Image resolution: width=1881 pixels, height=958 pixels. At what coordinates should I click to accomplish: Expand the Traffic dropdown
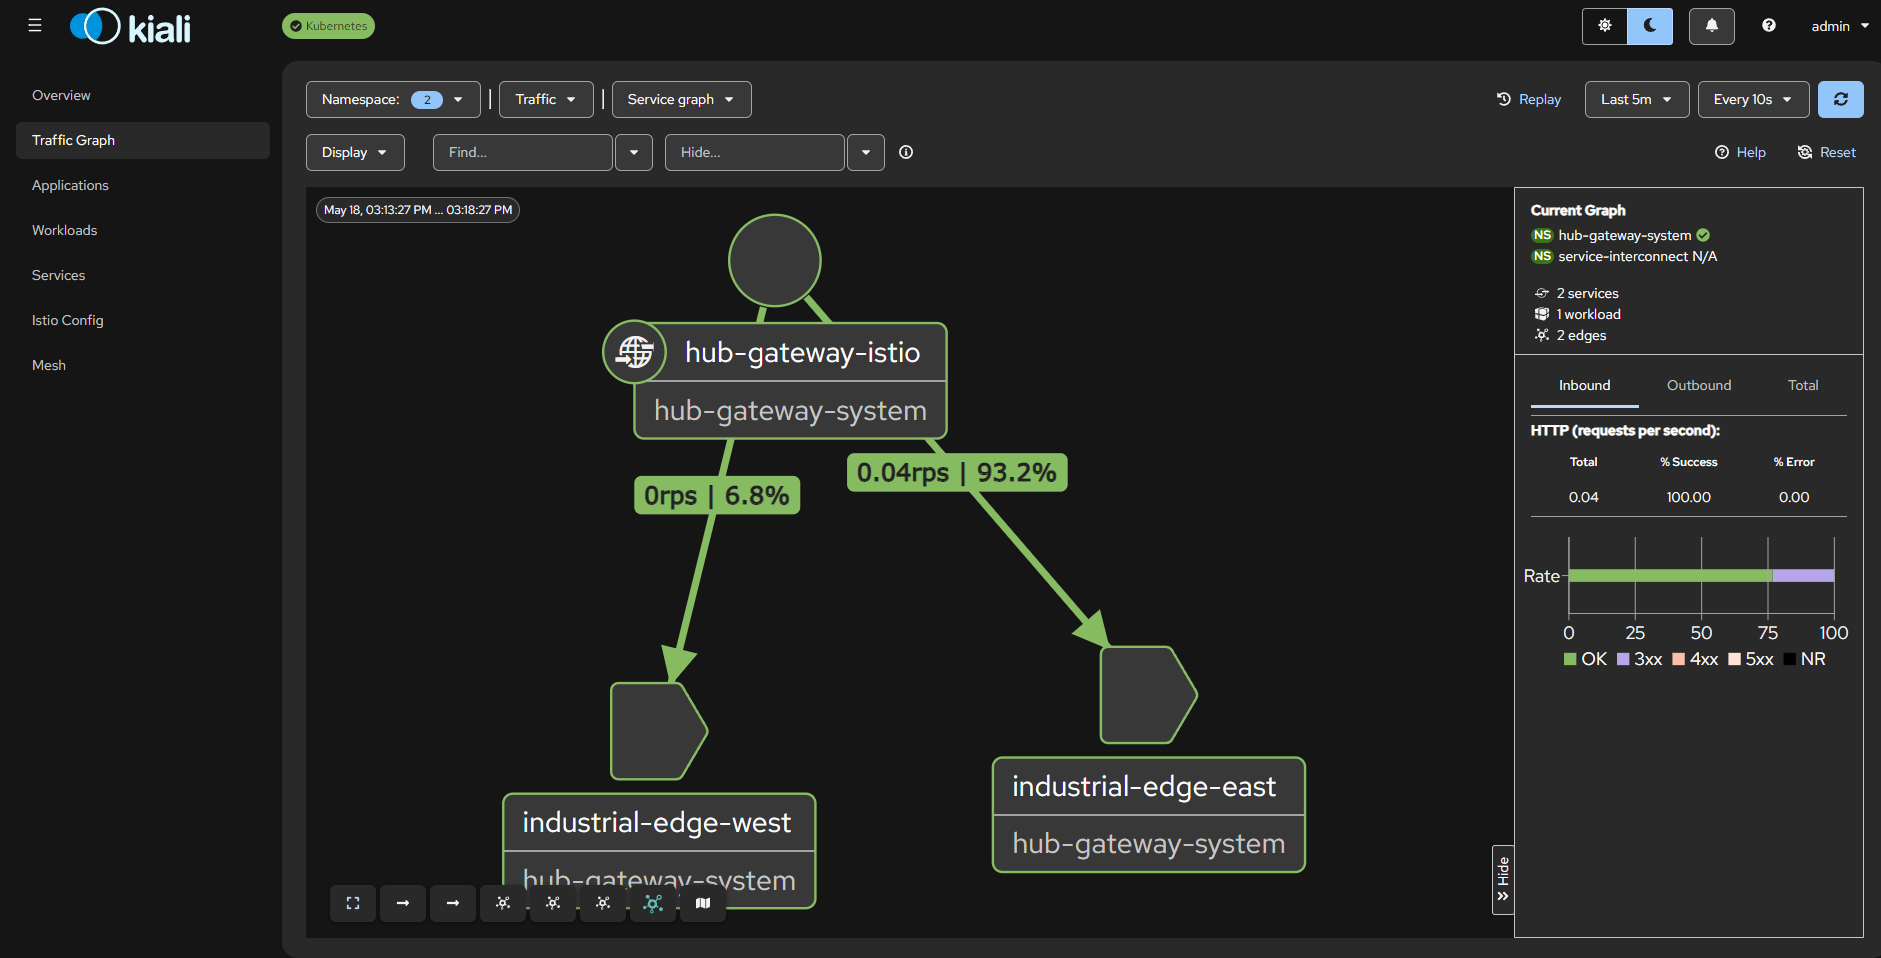click(546, 99)
